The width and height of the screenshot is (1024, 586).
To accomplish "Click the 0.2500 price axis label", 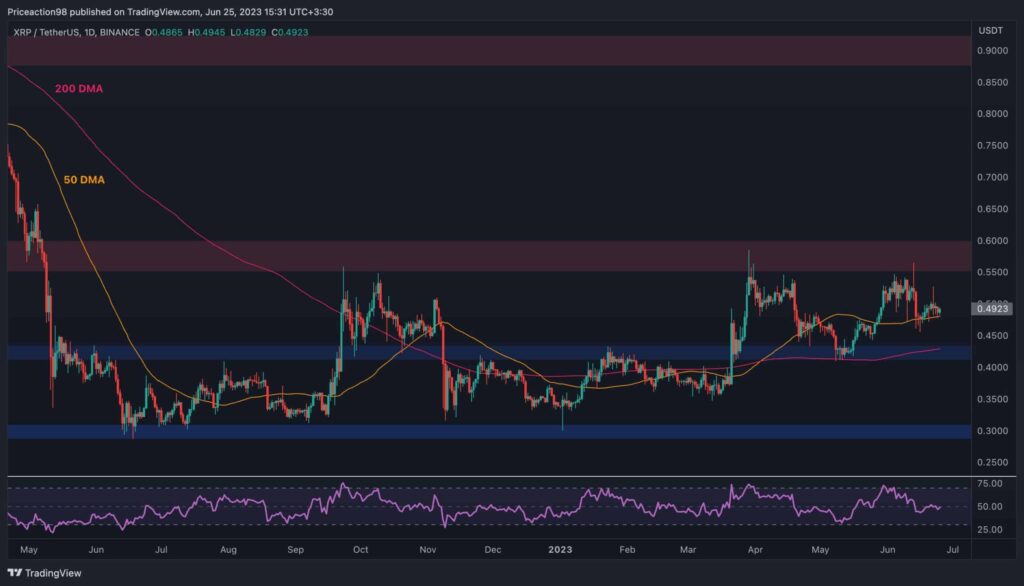I will point(992,463).
